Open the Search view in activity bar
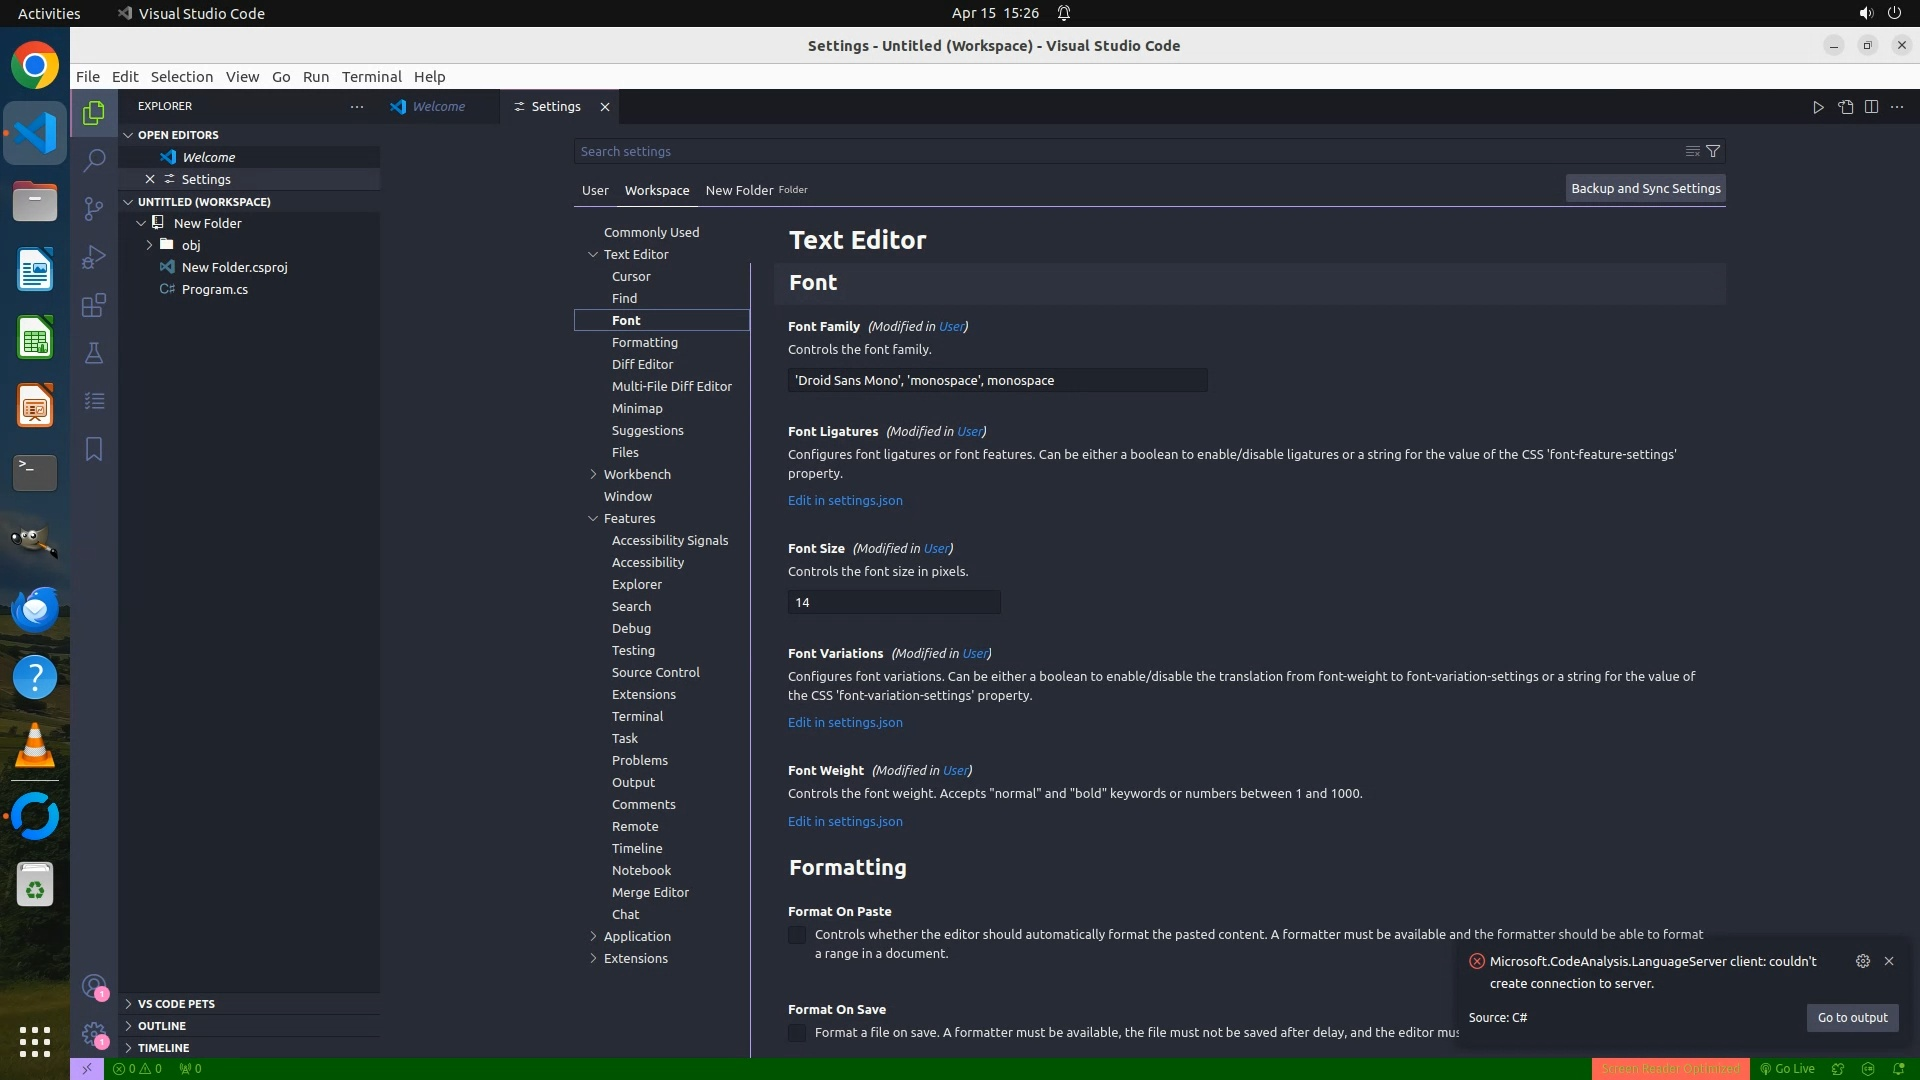 tap(94, 160)
